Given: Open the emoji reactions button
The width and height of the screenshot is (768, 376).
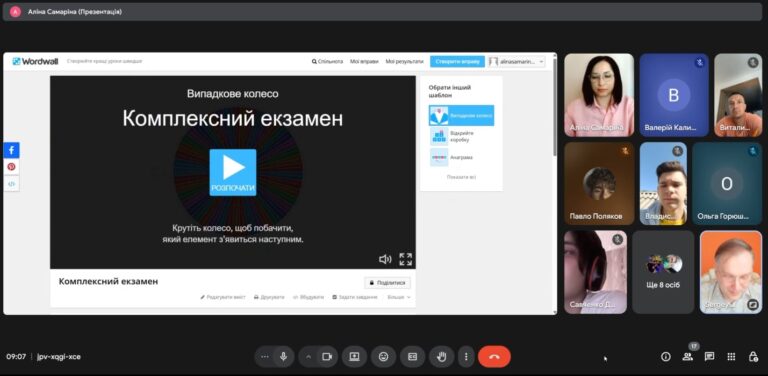Looking at the screenshot, I should coord(384,357).
